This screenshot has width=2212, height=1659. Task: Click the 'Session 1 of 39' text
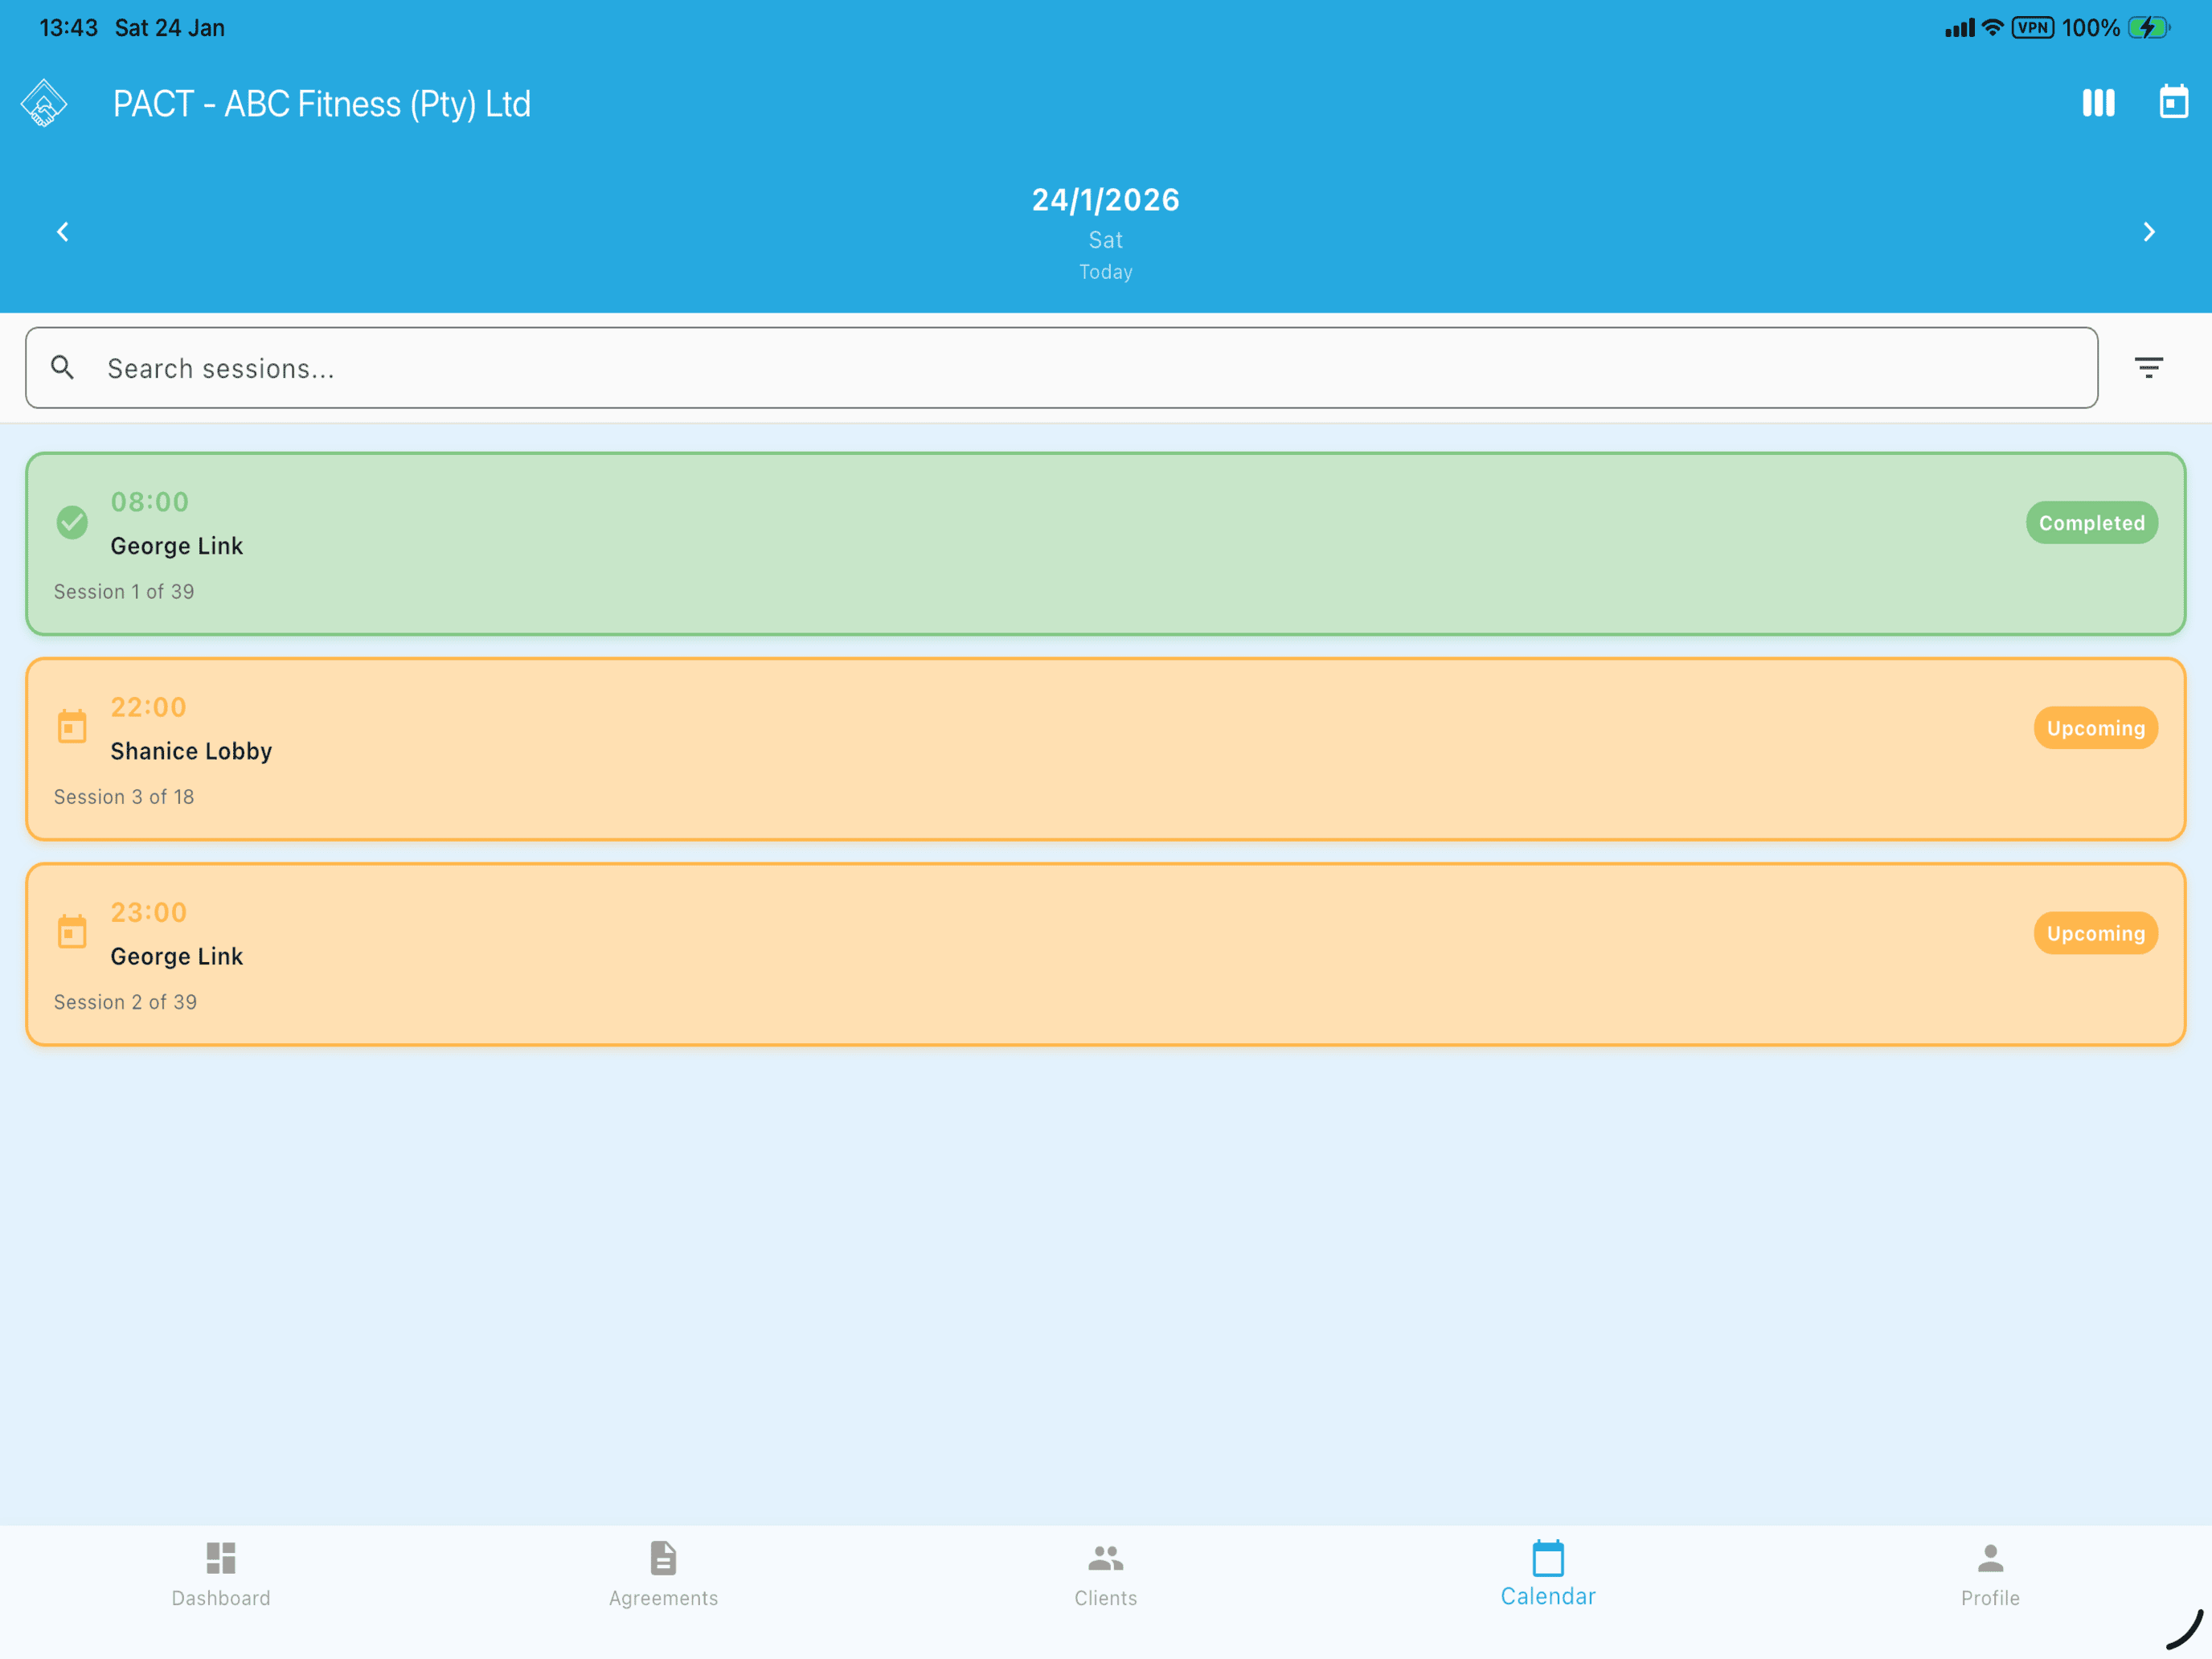(x=124, y=591)
